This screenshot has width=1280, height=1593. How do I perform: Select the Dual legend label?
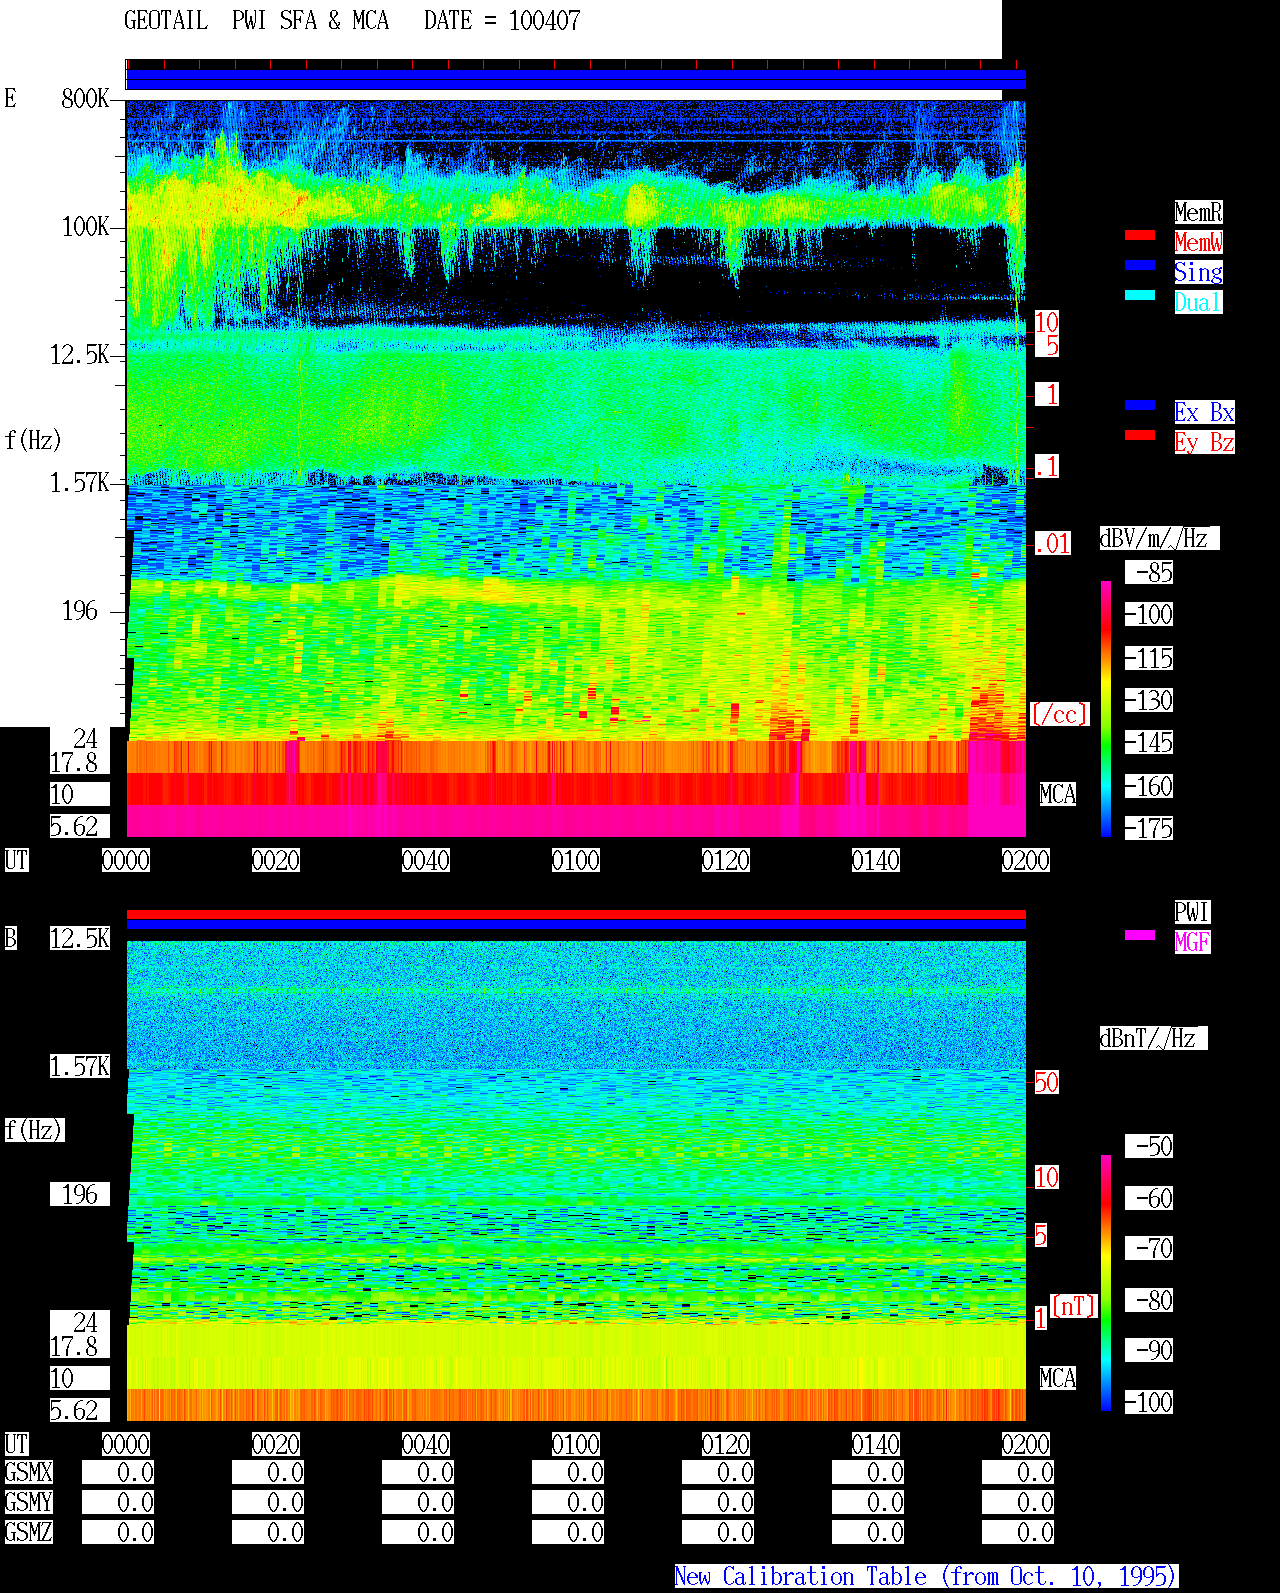click(1198, 302)
